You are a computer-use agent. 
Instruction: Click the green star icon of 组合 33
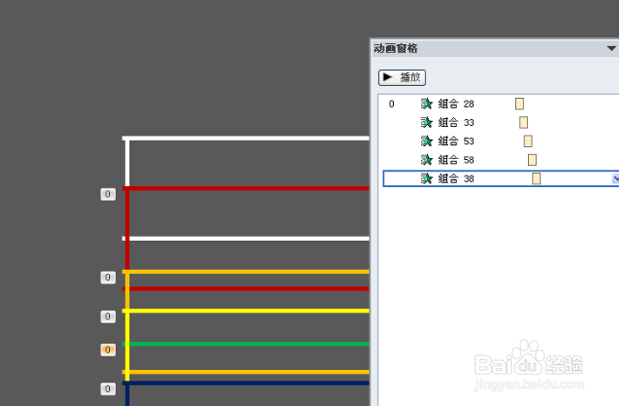426,122
